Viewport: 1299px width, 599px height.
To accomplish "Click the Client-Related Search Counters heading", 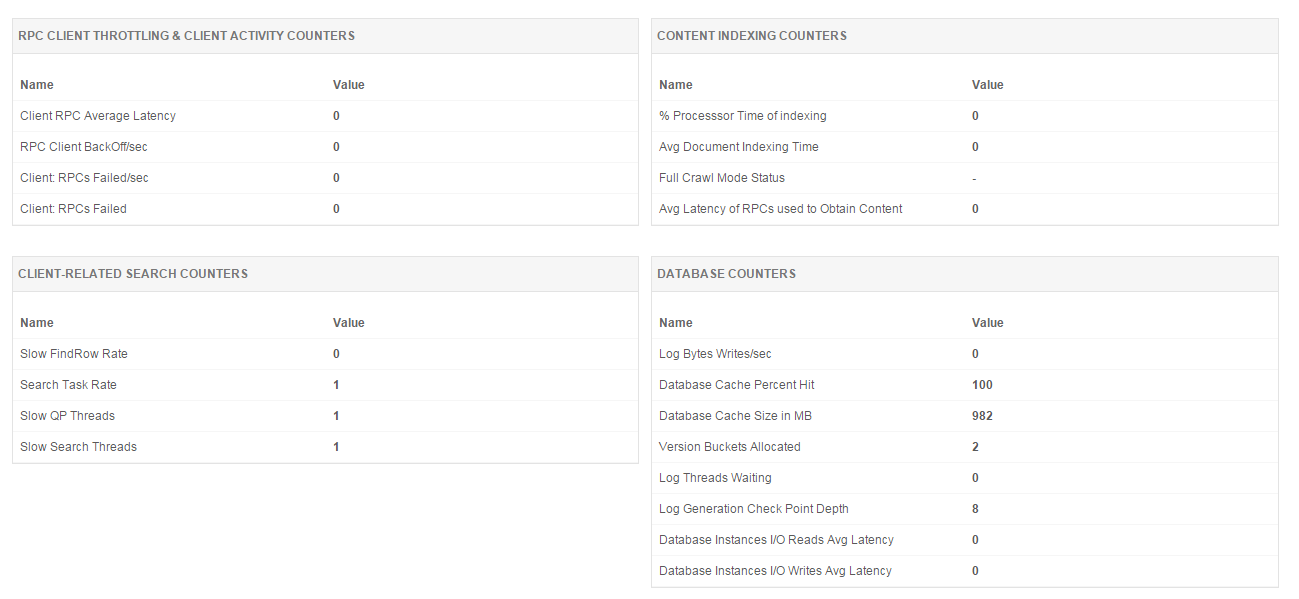I will tap(133, 274).
